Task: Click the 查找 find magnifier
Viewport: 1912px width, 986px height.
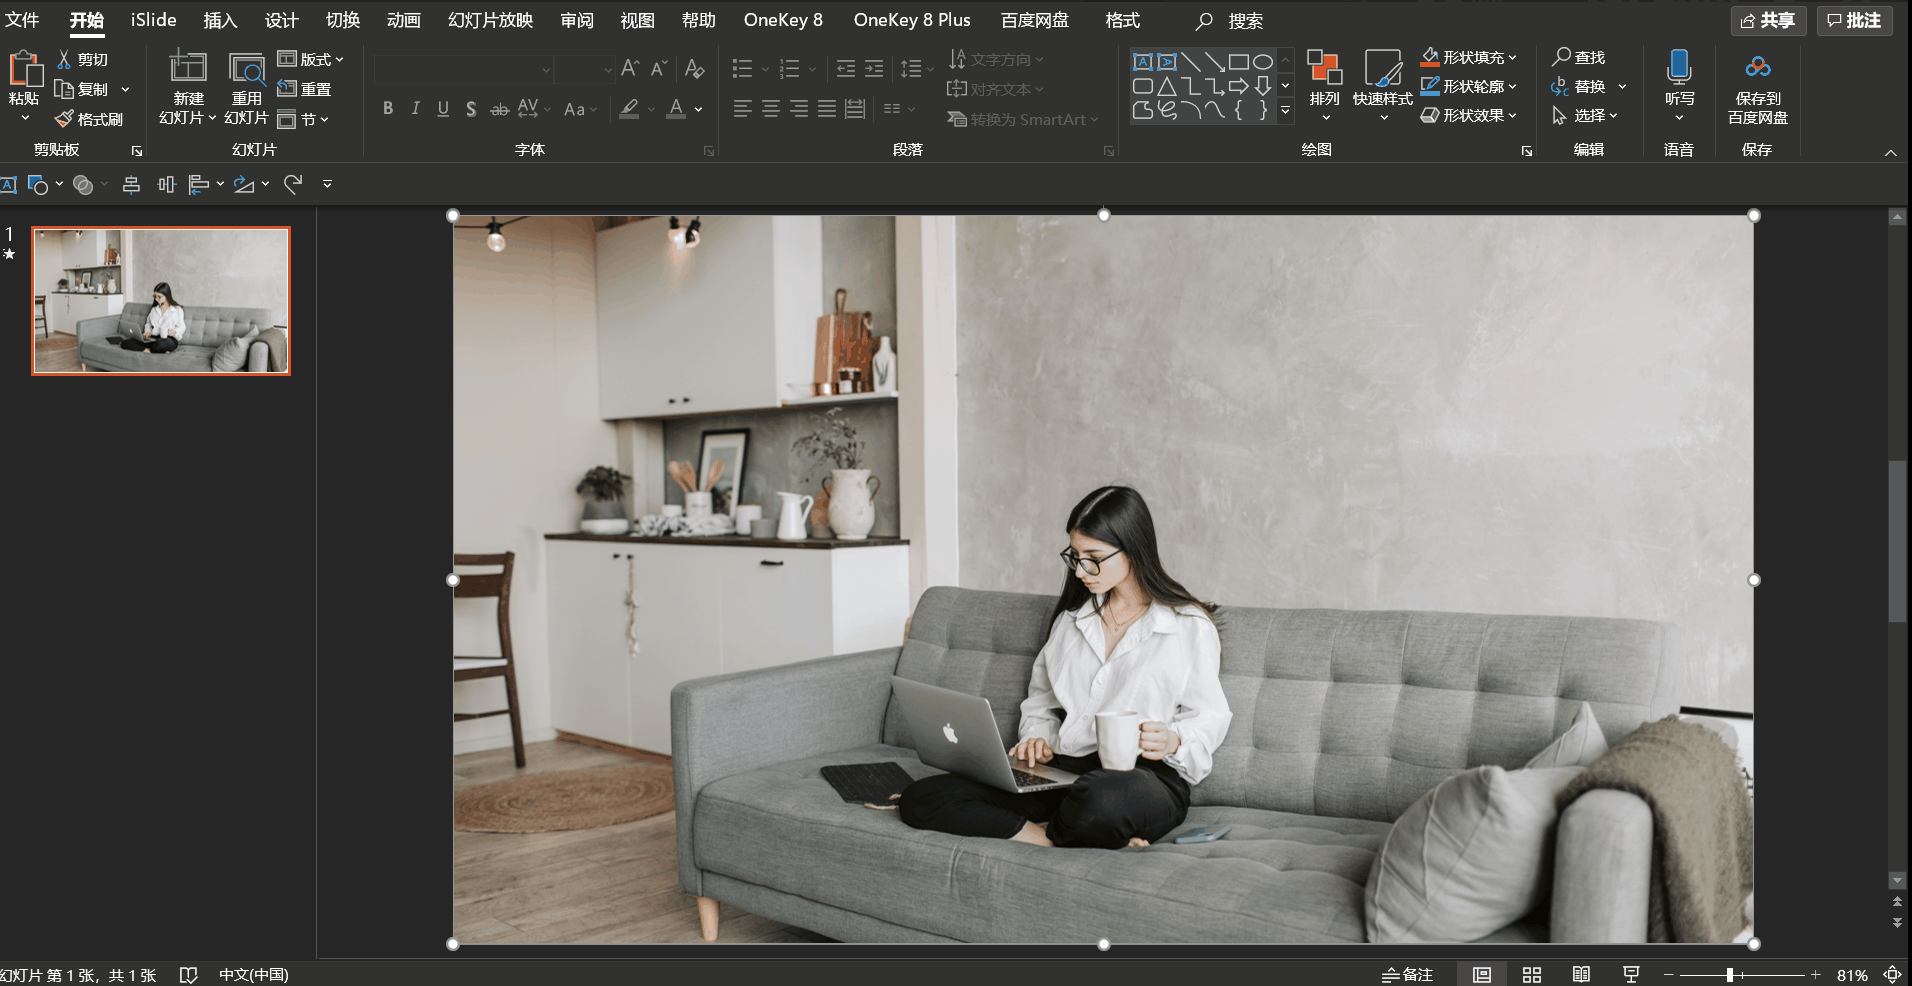Action: pyautogui.click(x=1579, y=57)
